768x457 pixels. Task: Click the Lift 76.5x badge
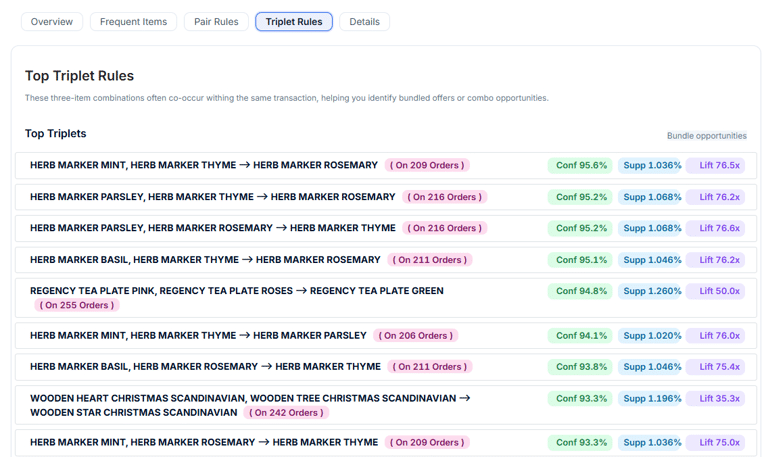click(720, 166)
